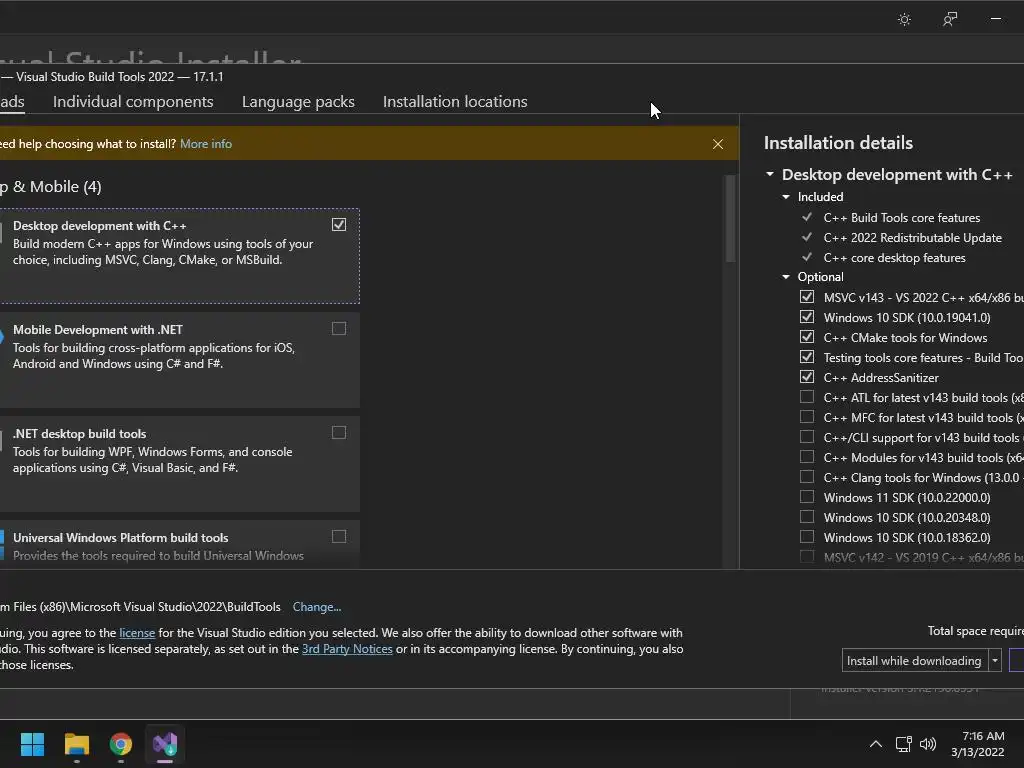1024x768 pixels.
Task: Open the clock and date panel
Action: 978,744
